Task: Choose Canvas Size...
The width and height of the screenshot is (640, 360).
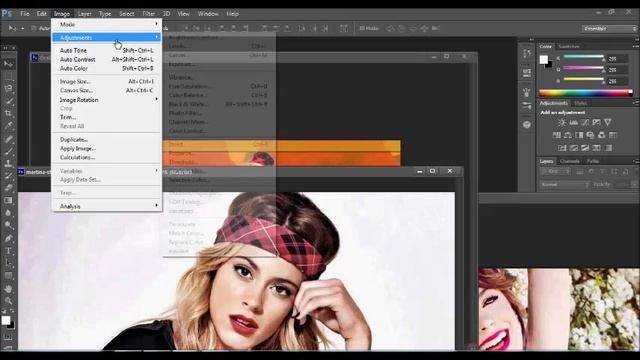Action: coord(107,91)
